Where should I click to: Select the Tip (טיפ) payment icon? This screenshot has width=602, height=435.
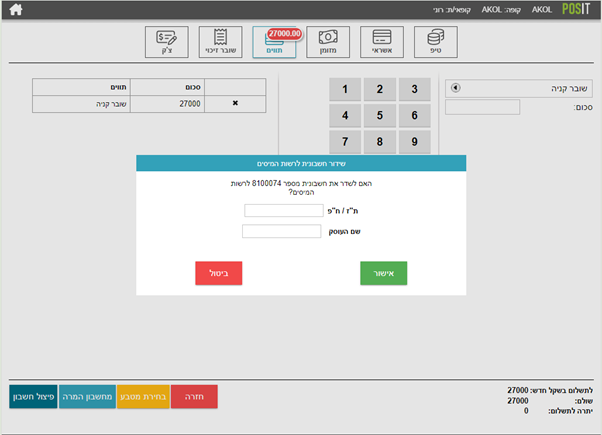pyautogui.click(x=435, y=40)
